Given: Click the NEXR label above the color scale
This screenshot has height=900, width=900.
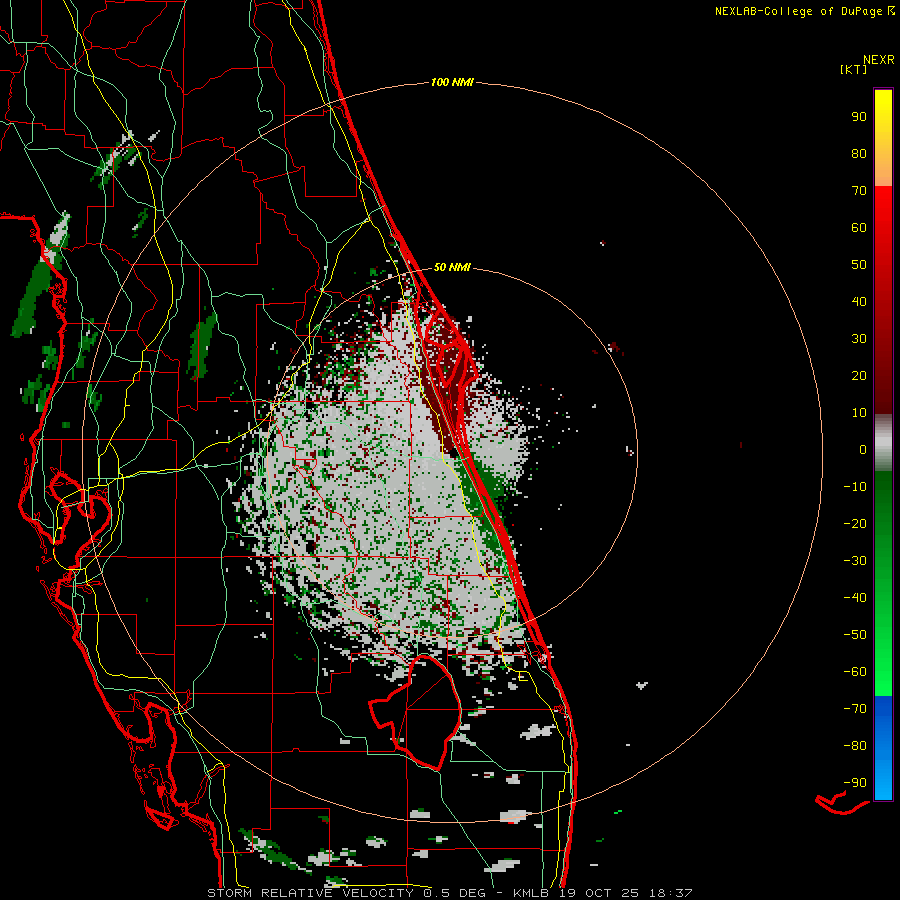Looking at the screenshot, I should pos(879,60).
